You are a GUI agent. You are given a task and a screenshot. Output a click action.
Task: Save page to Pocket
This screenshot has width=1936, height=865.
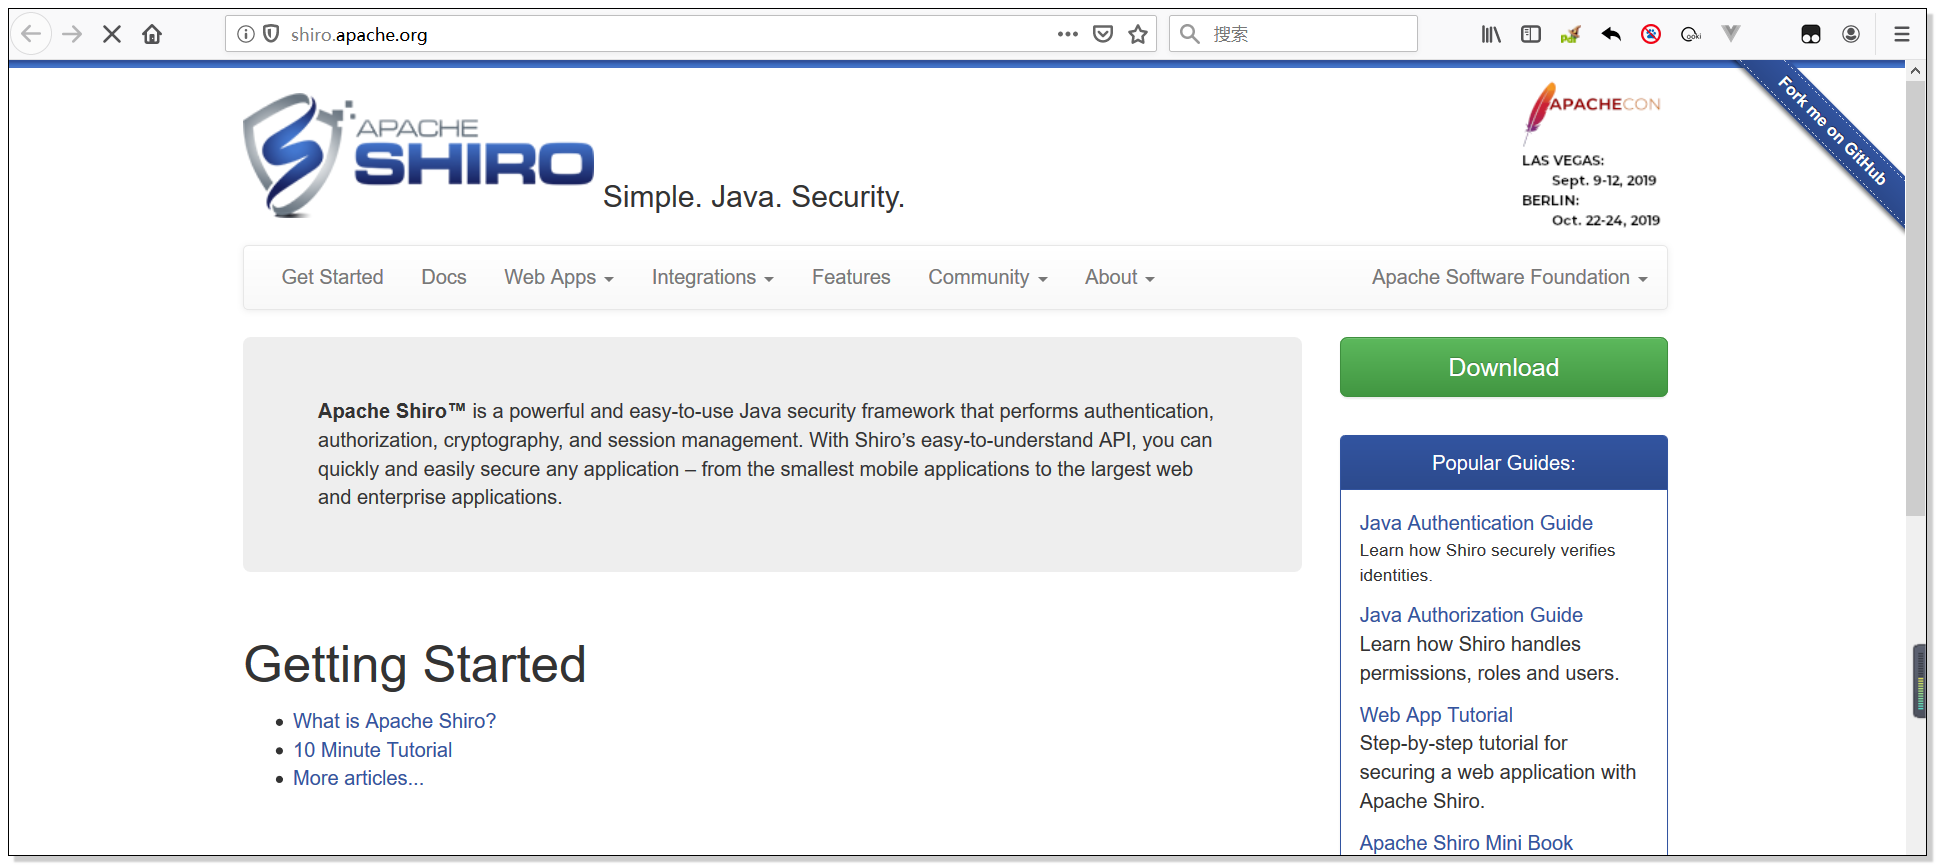1103,34
